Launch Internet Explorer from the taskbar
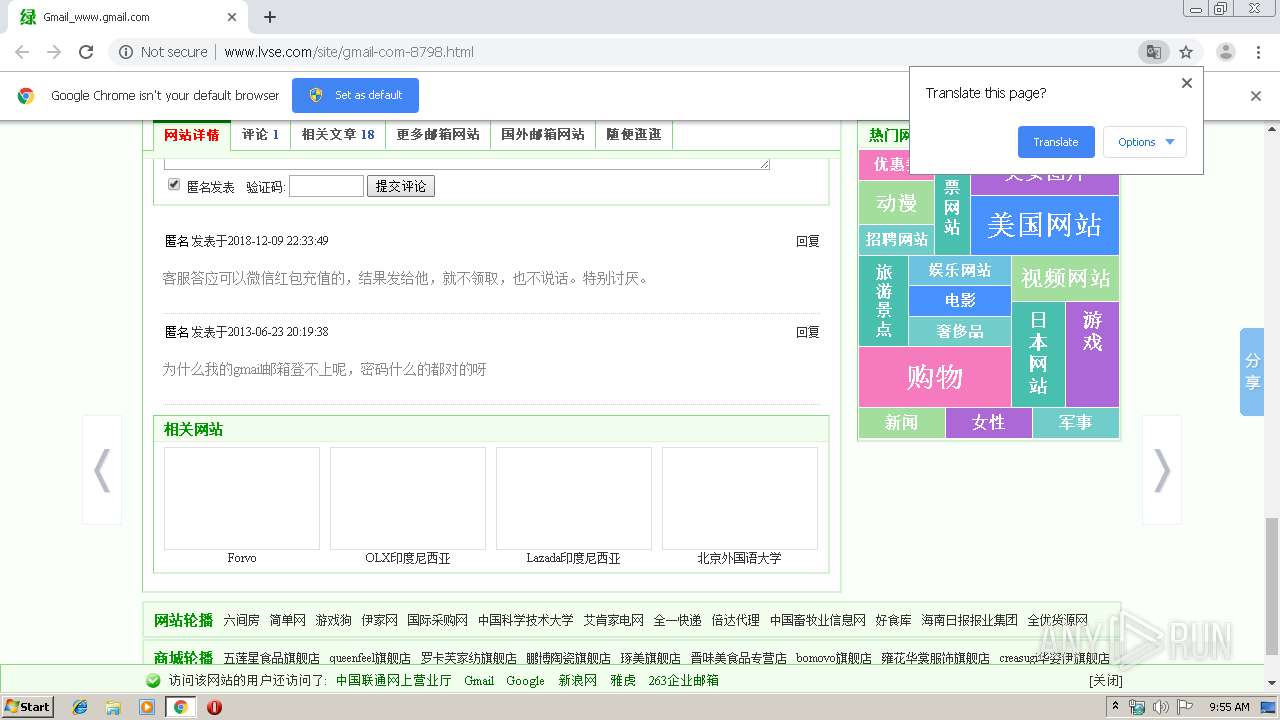 coord(80,707)
